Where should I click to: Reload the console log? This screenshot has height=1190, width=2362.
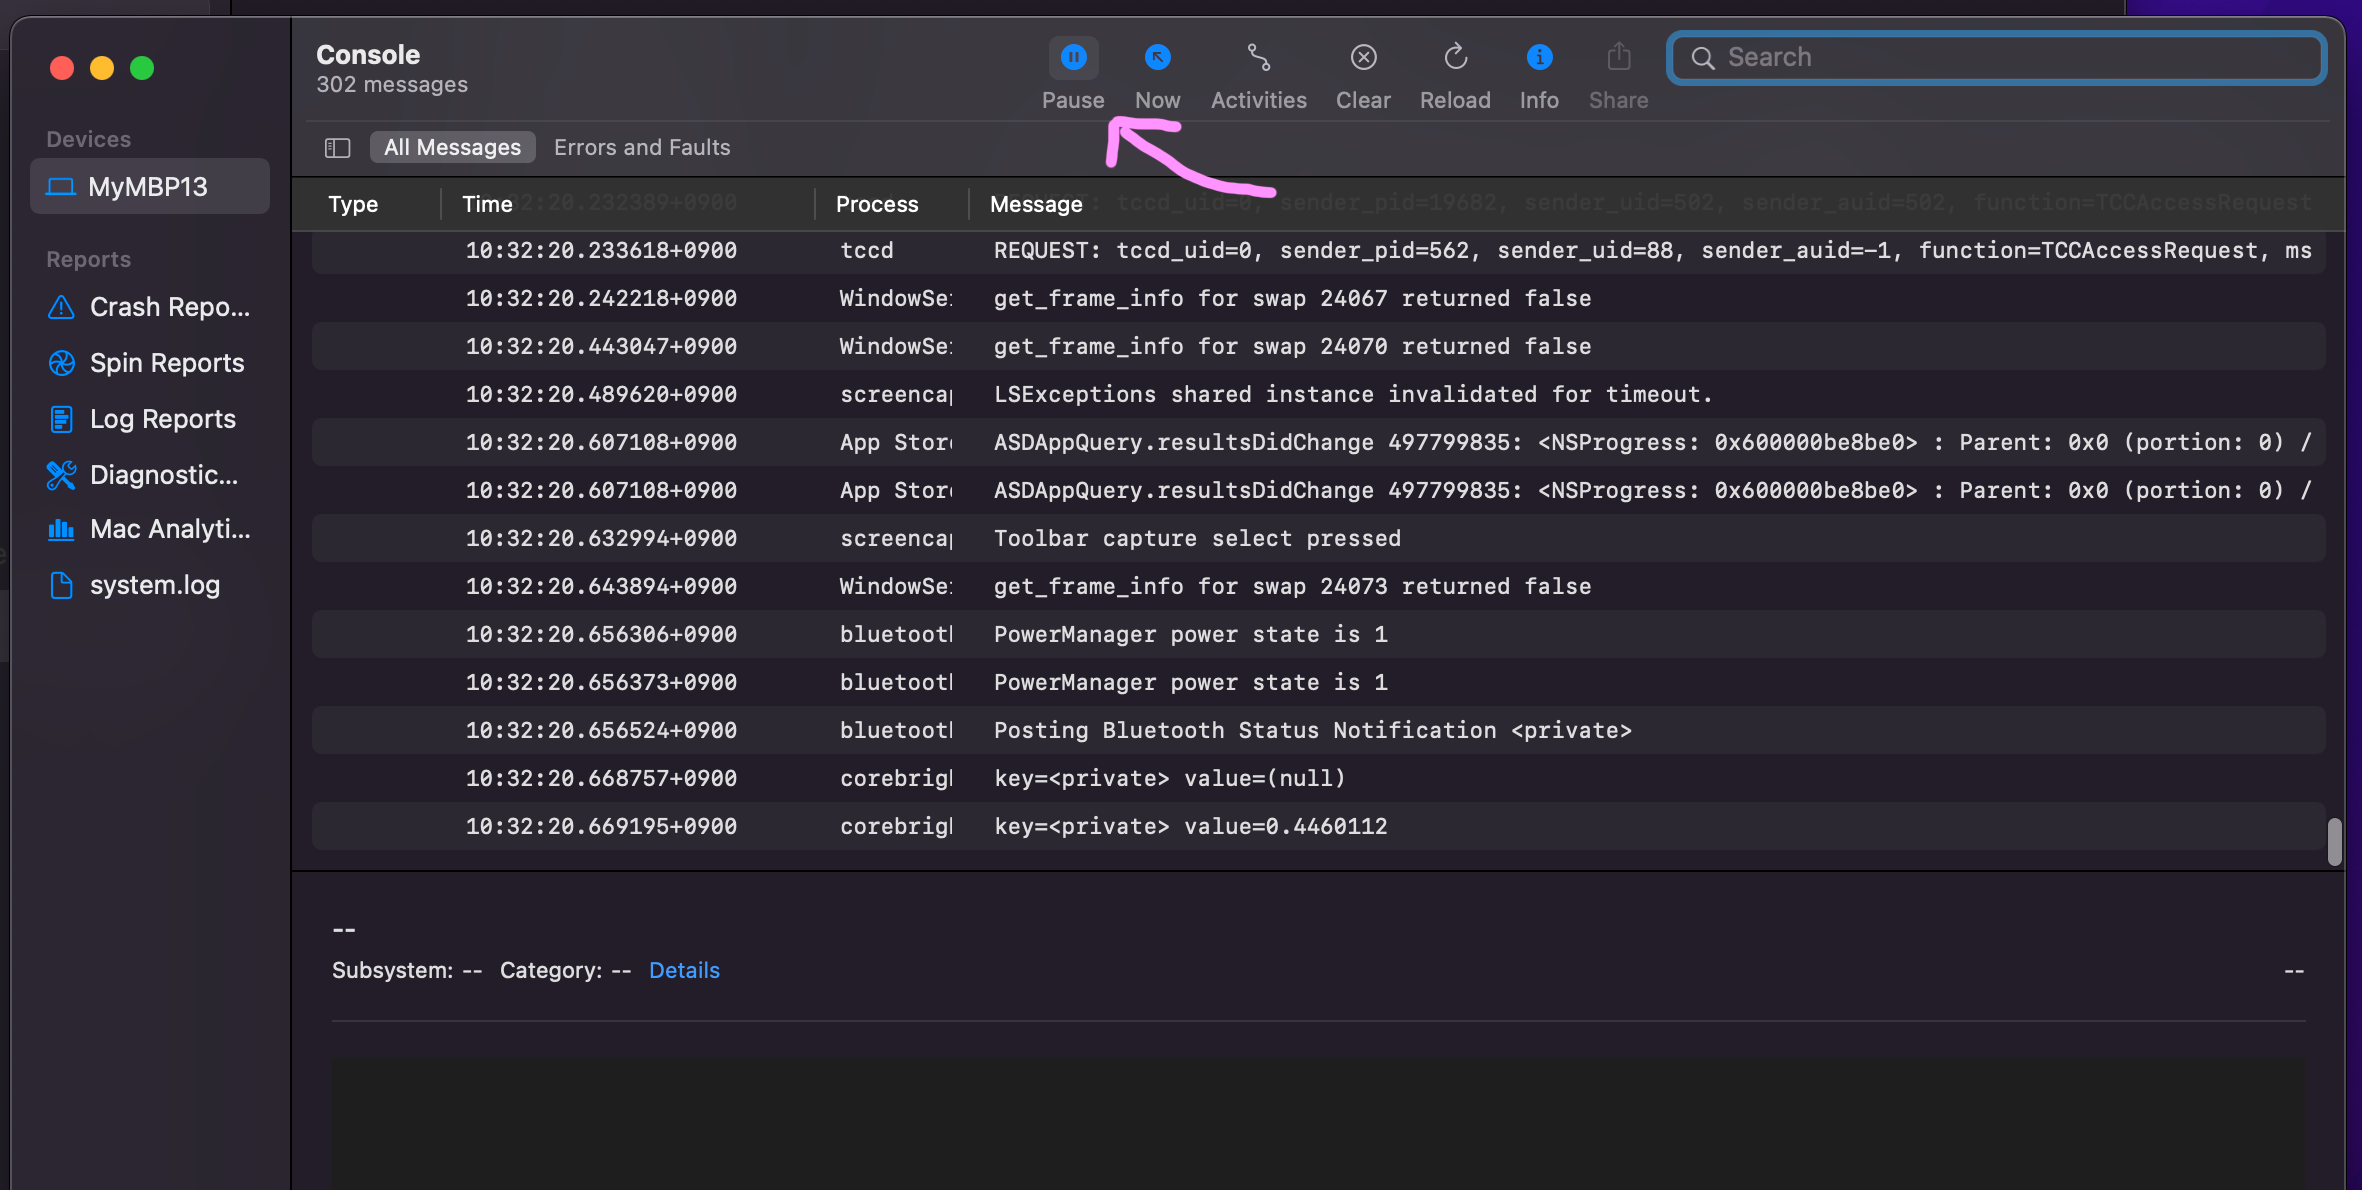(x=1455, y=59)
